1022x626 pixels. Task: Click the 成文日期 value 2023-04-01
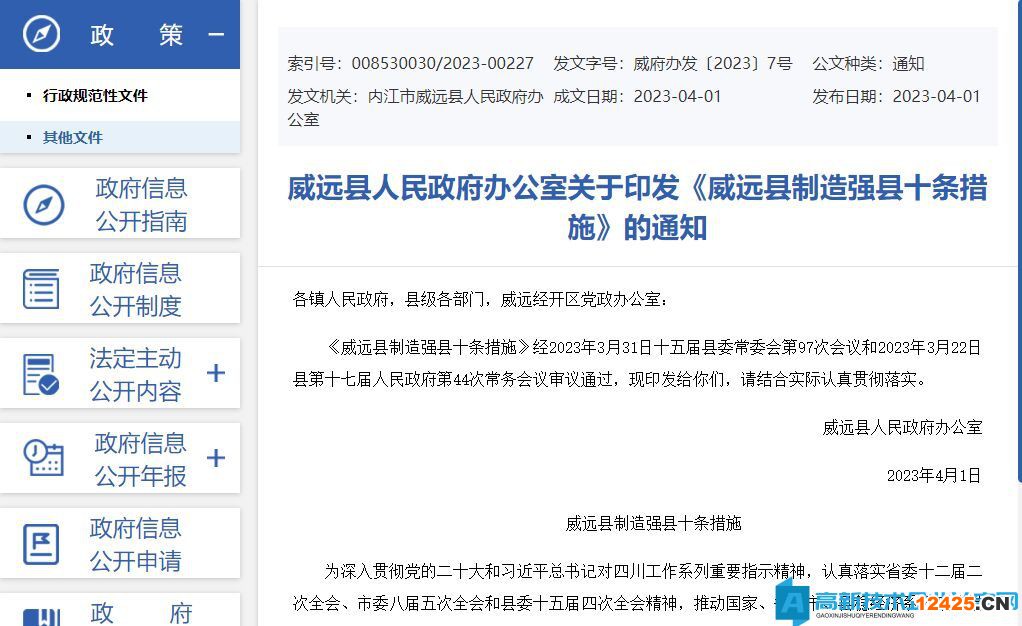[x=678, y=97]
